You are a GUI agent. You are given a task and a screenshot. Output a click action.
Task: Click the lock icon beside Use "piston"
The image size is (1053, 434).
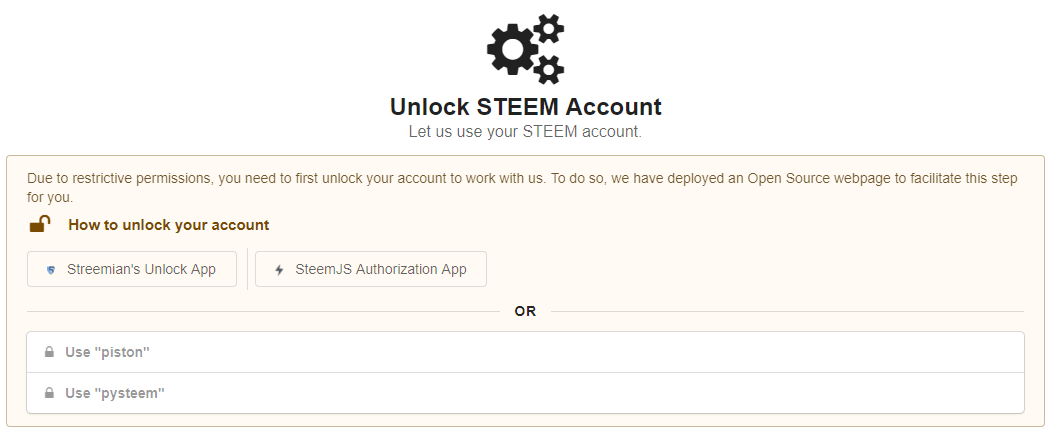49,352
